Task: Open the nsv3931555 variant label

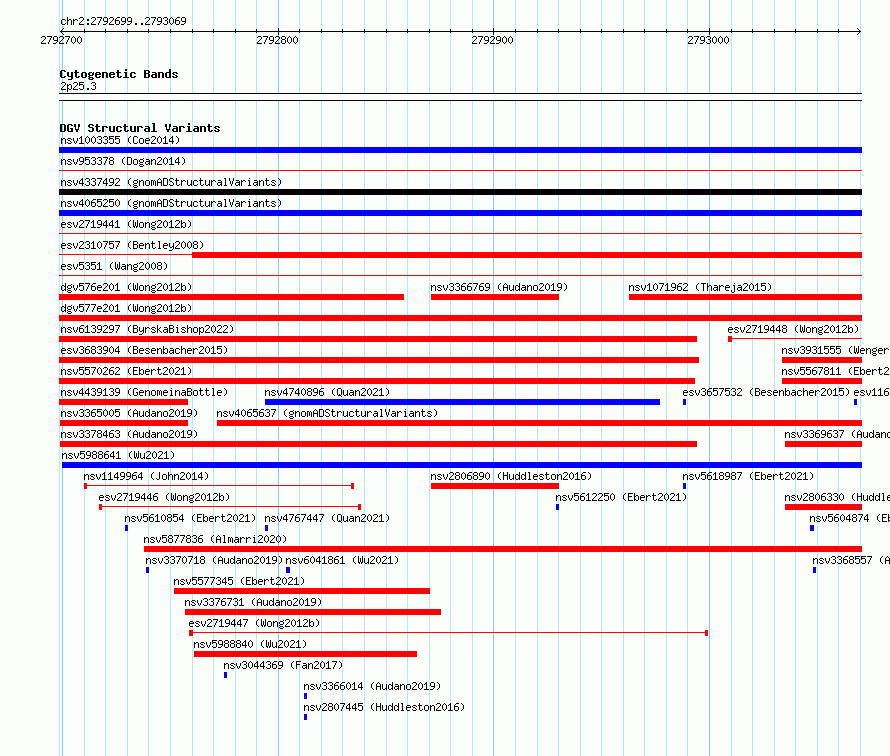Action: pyautogui.click(x=835, y=350)
